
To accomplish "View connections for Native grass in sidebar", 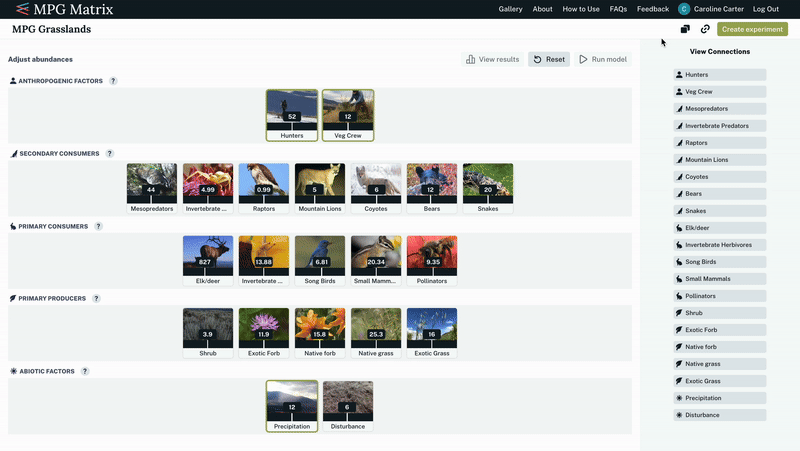I will pyautogui.click(x=719, y=364).
